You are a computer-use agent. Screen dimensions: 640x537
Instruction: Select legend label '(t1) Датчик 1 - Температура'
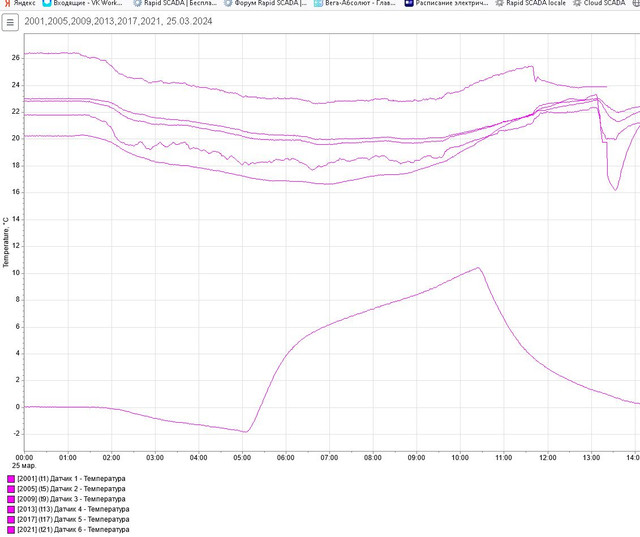82,479
